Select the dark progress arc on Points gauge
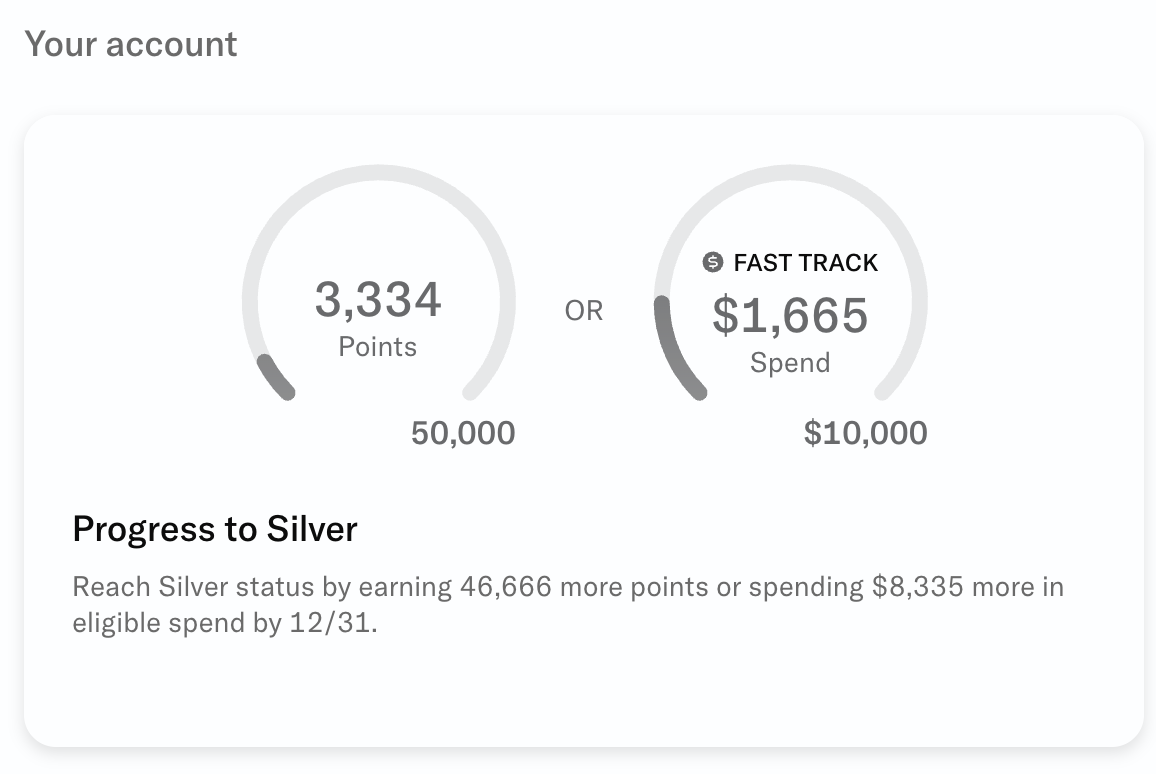The width and height of the screenshot is (1156, 774). coord(275,375)
